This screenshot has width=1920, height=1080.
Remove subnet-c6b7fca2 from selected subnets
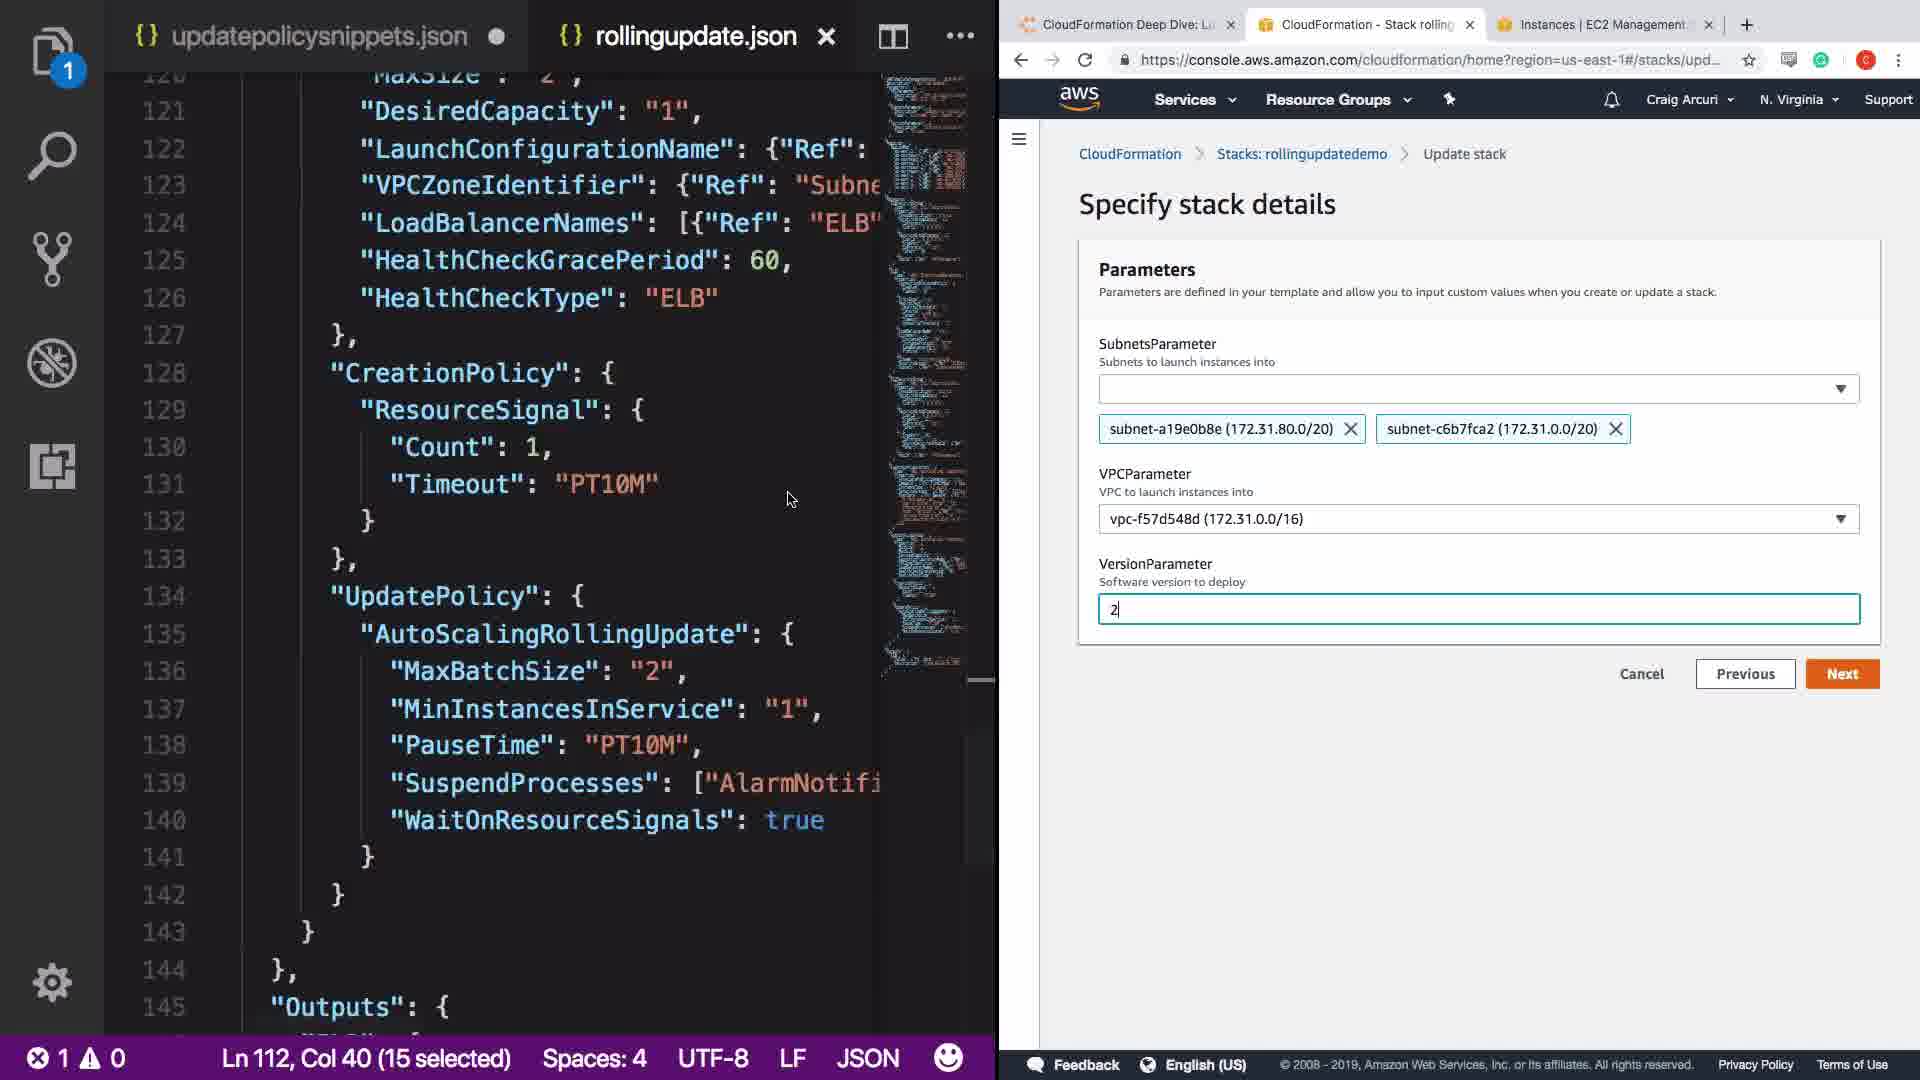coord(1615,429)
